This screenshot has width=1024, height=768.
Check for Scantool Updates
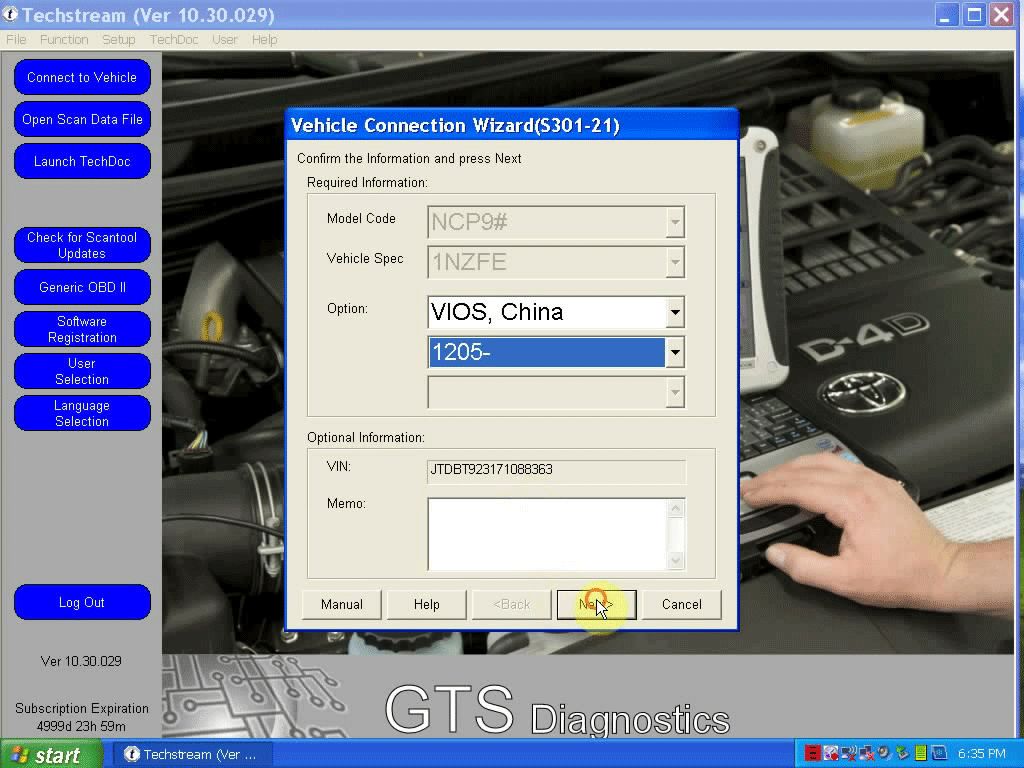(82, 245)
